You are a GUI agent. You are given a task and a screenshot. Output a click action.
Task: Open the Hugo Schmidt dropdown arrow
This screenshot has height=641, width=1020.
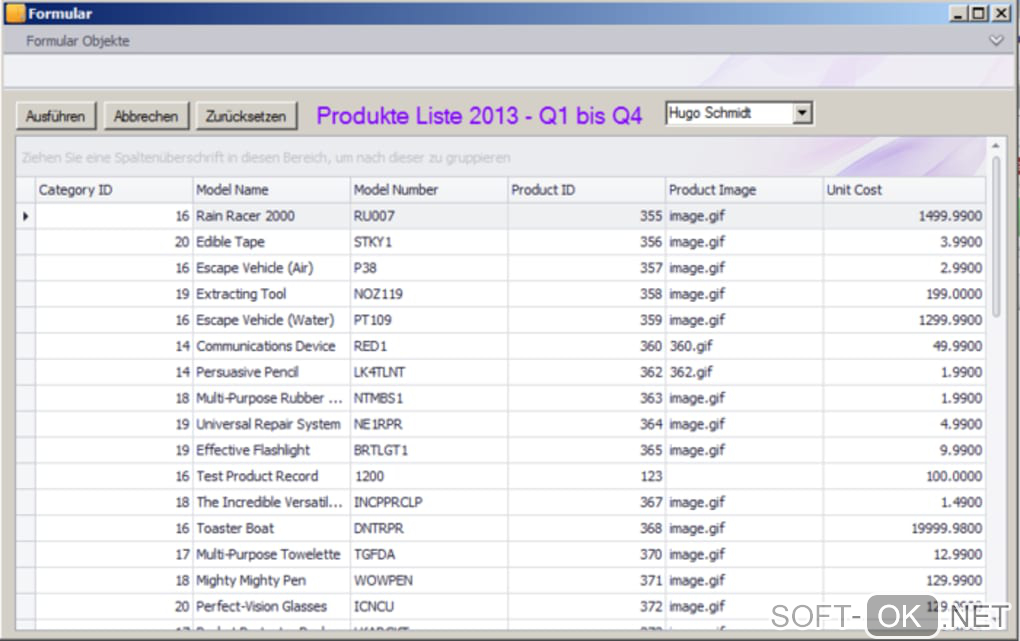pos(803,113)
